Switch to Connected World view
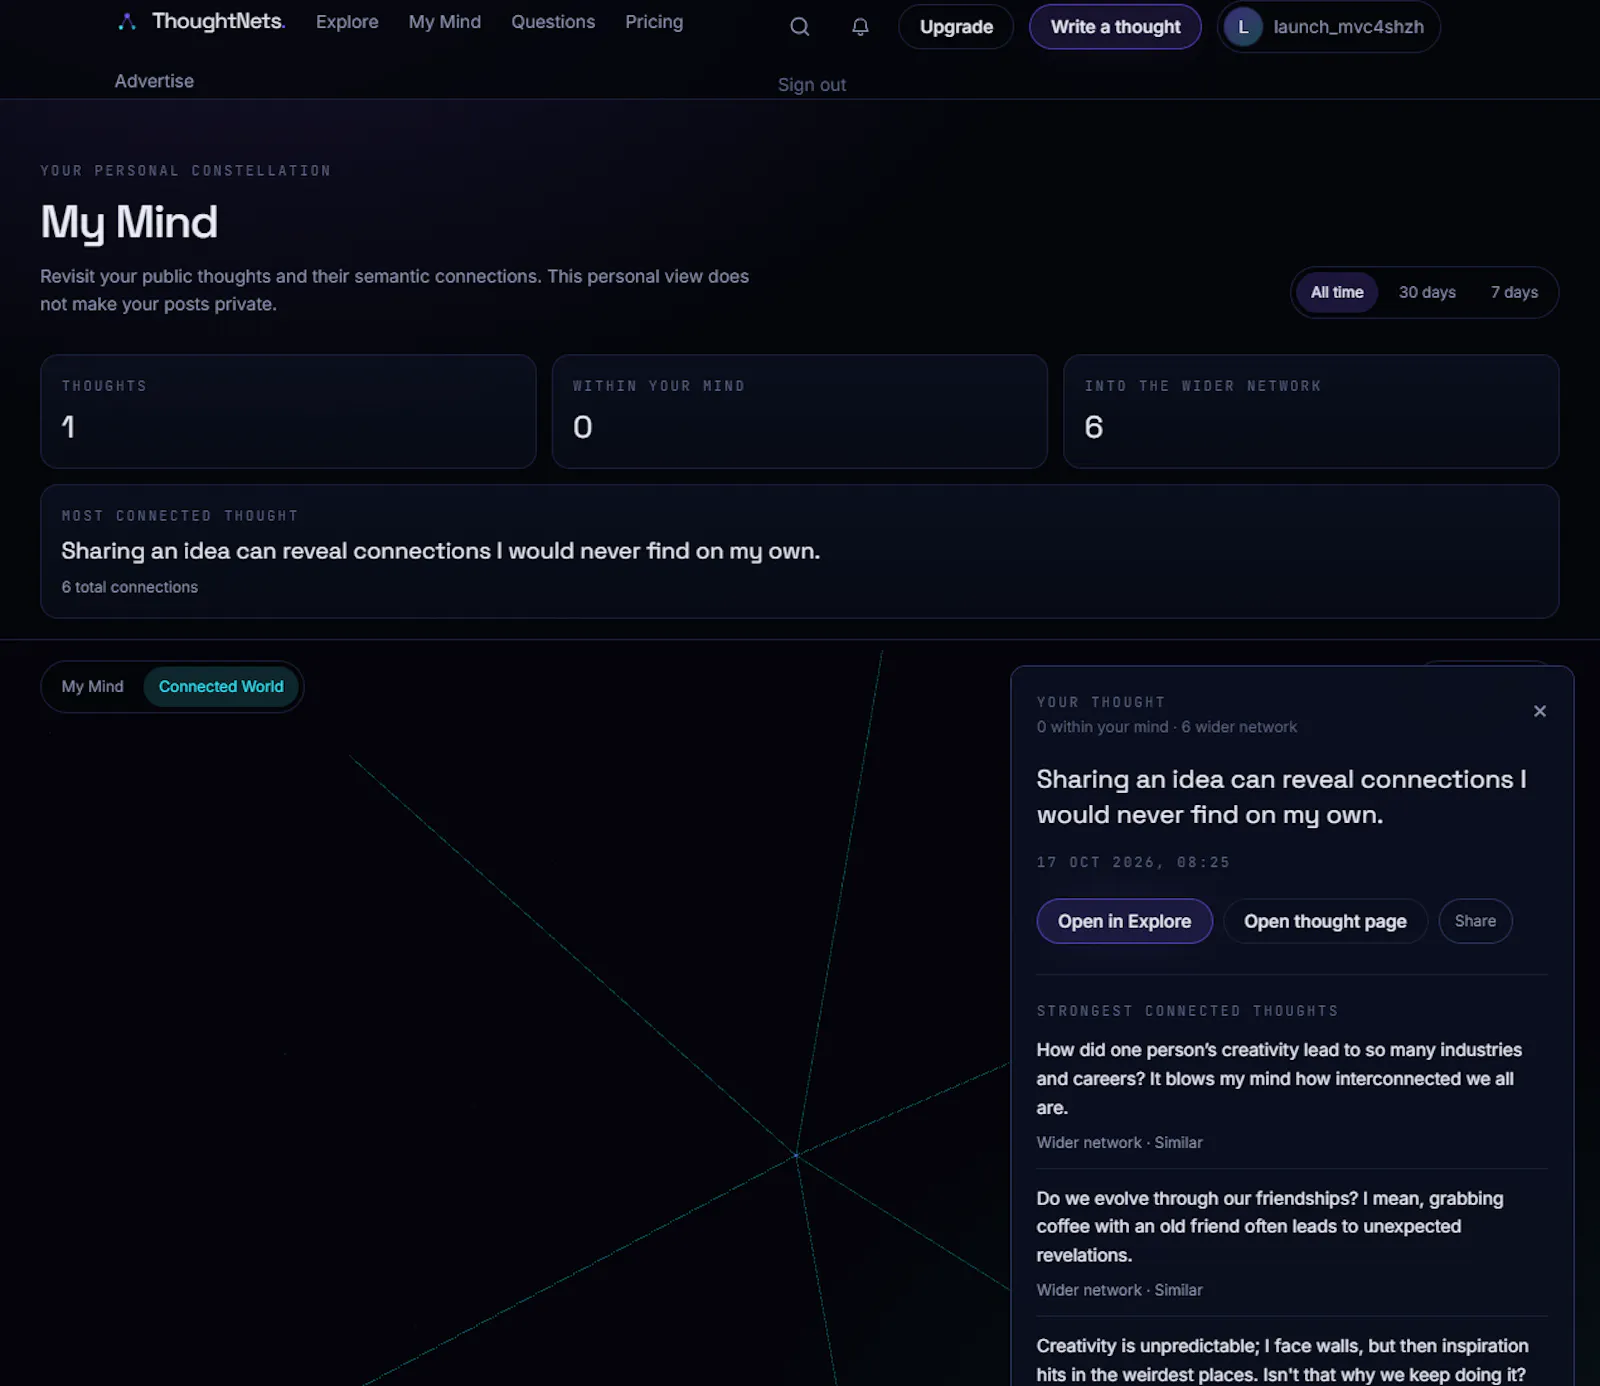 (x=221, y=687)
